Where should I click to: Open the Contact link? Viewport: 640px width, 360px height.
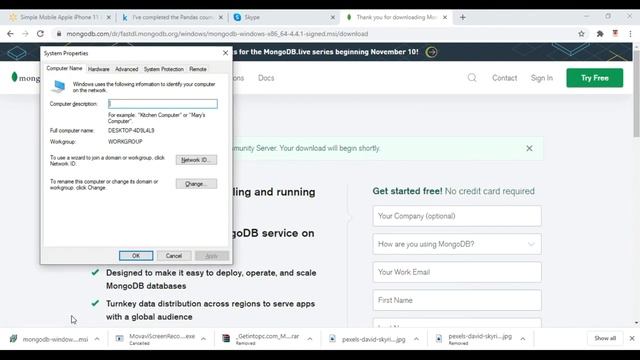tap(504, 78)
